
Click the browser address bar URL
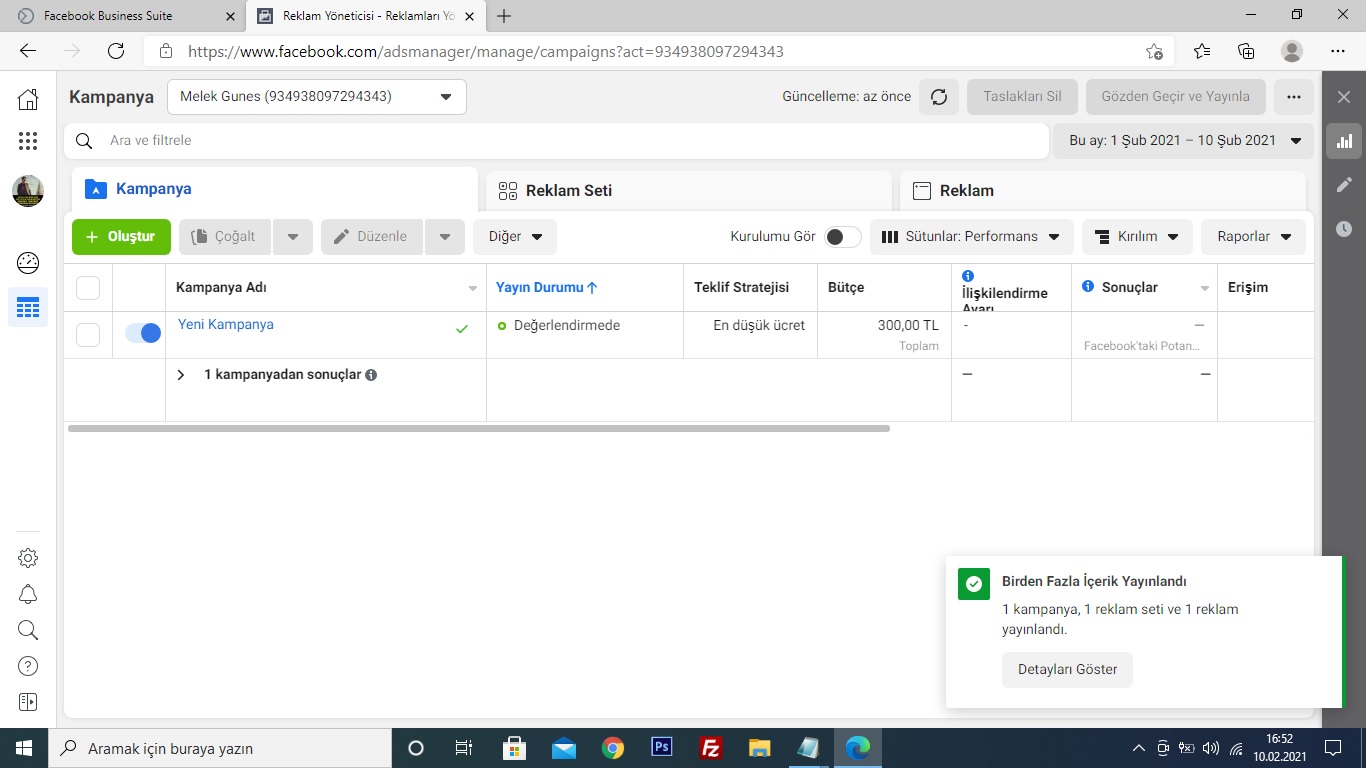486,51
